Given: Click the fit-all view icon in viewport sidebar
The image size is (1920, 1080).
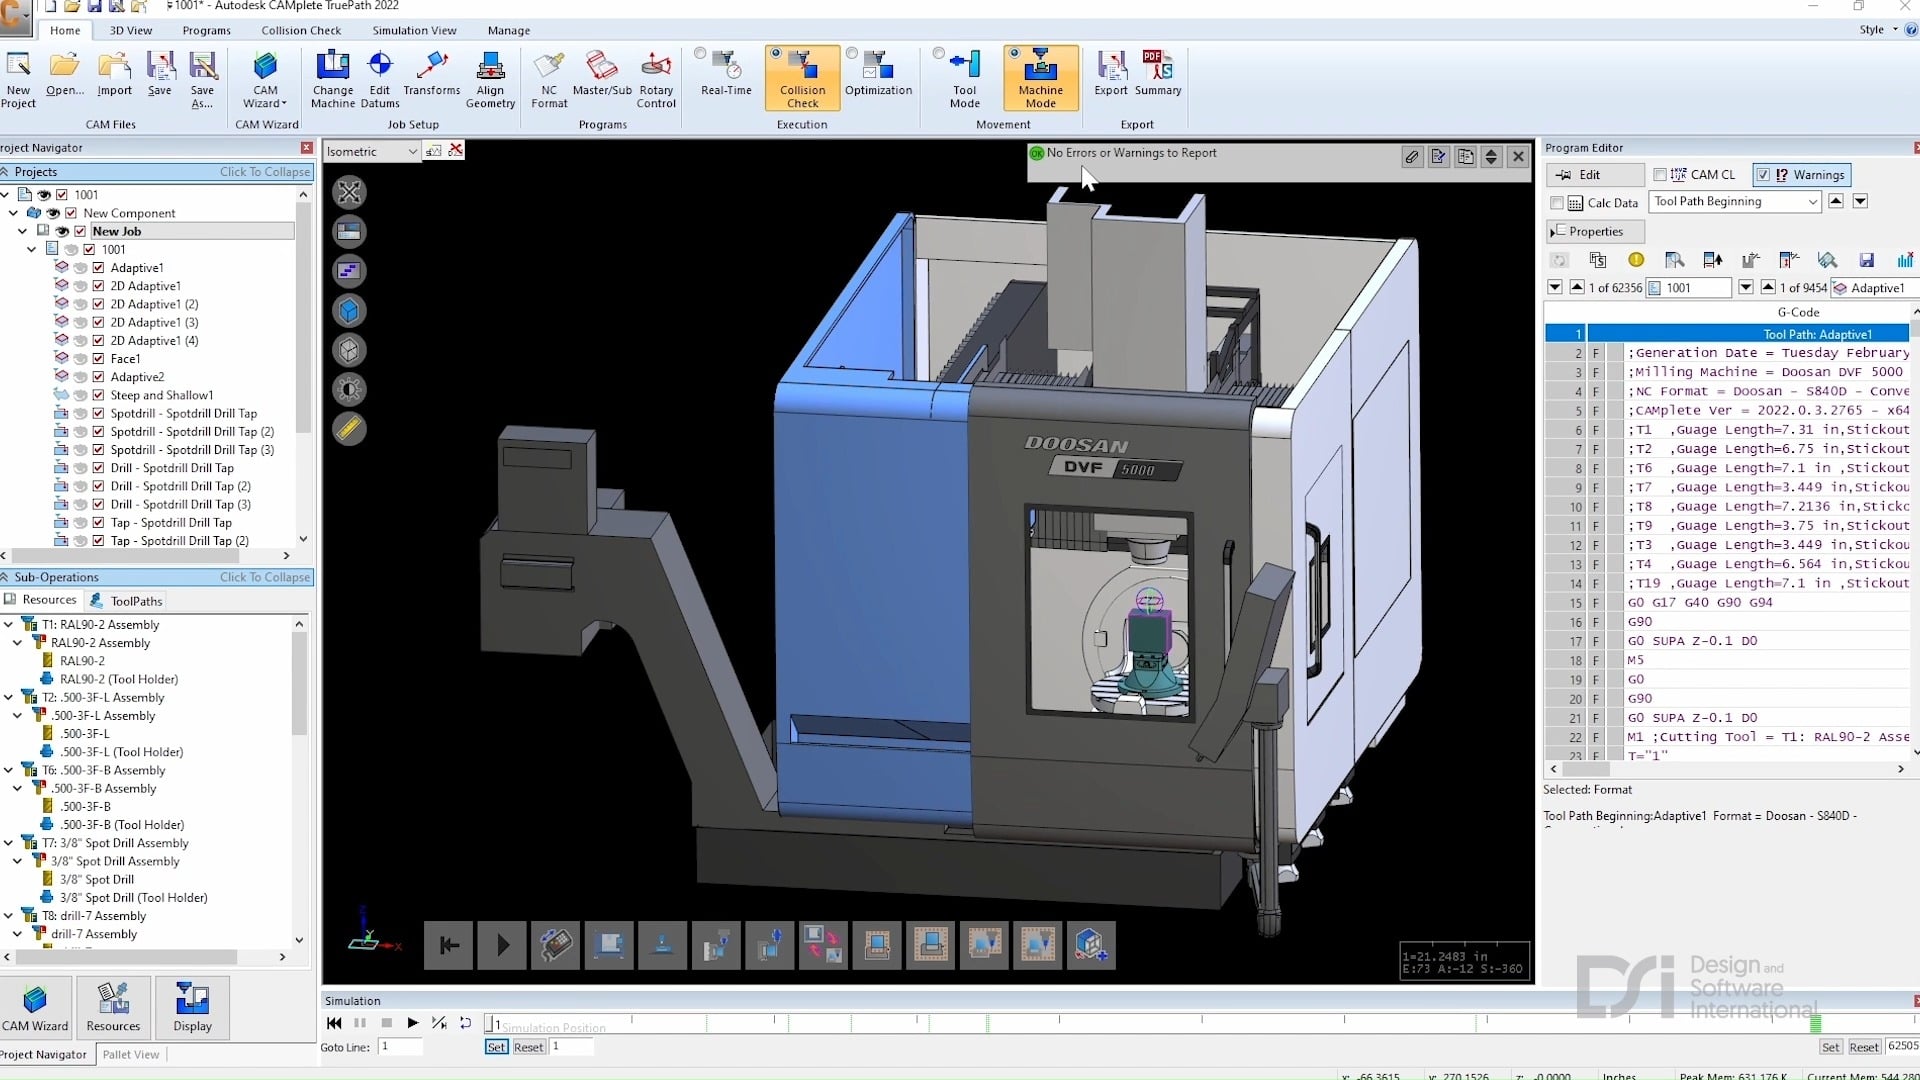Looking at the screenshot, I should 349,192.
